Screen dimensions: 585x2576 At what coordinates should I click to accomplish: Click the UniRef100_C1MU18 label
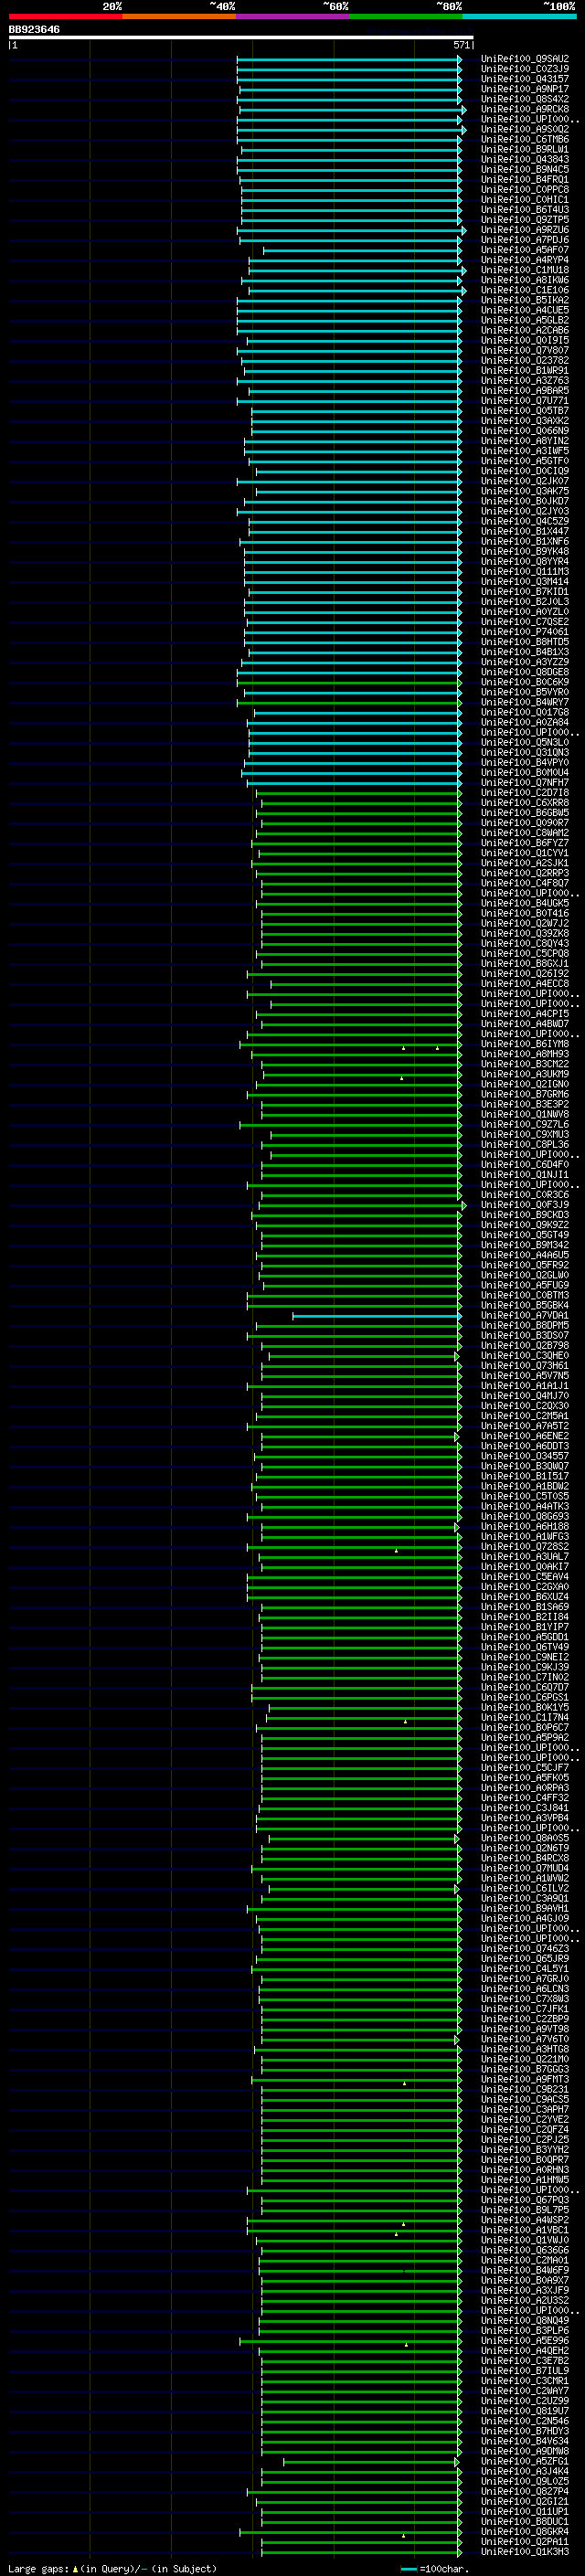[x=525, y=270]
